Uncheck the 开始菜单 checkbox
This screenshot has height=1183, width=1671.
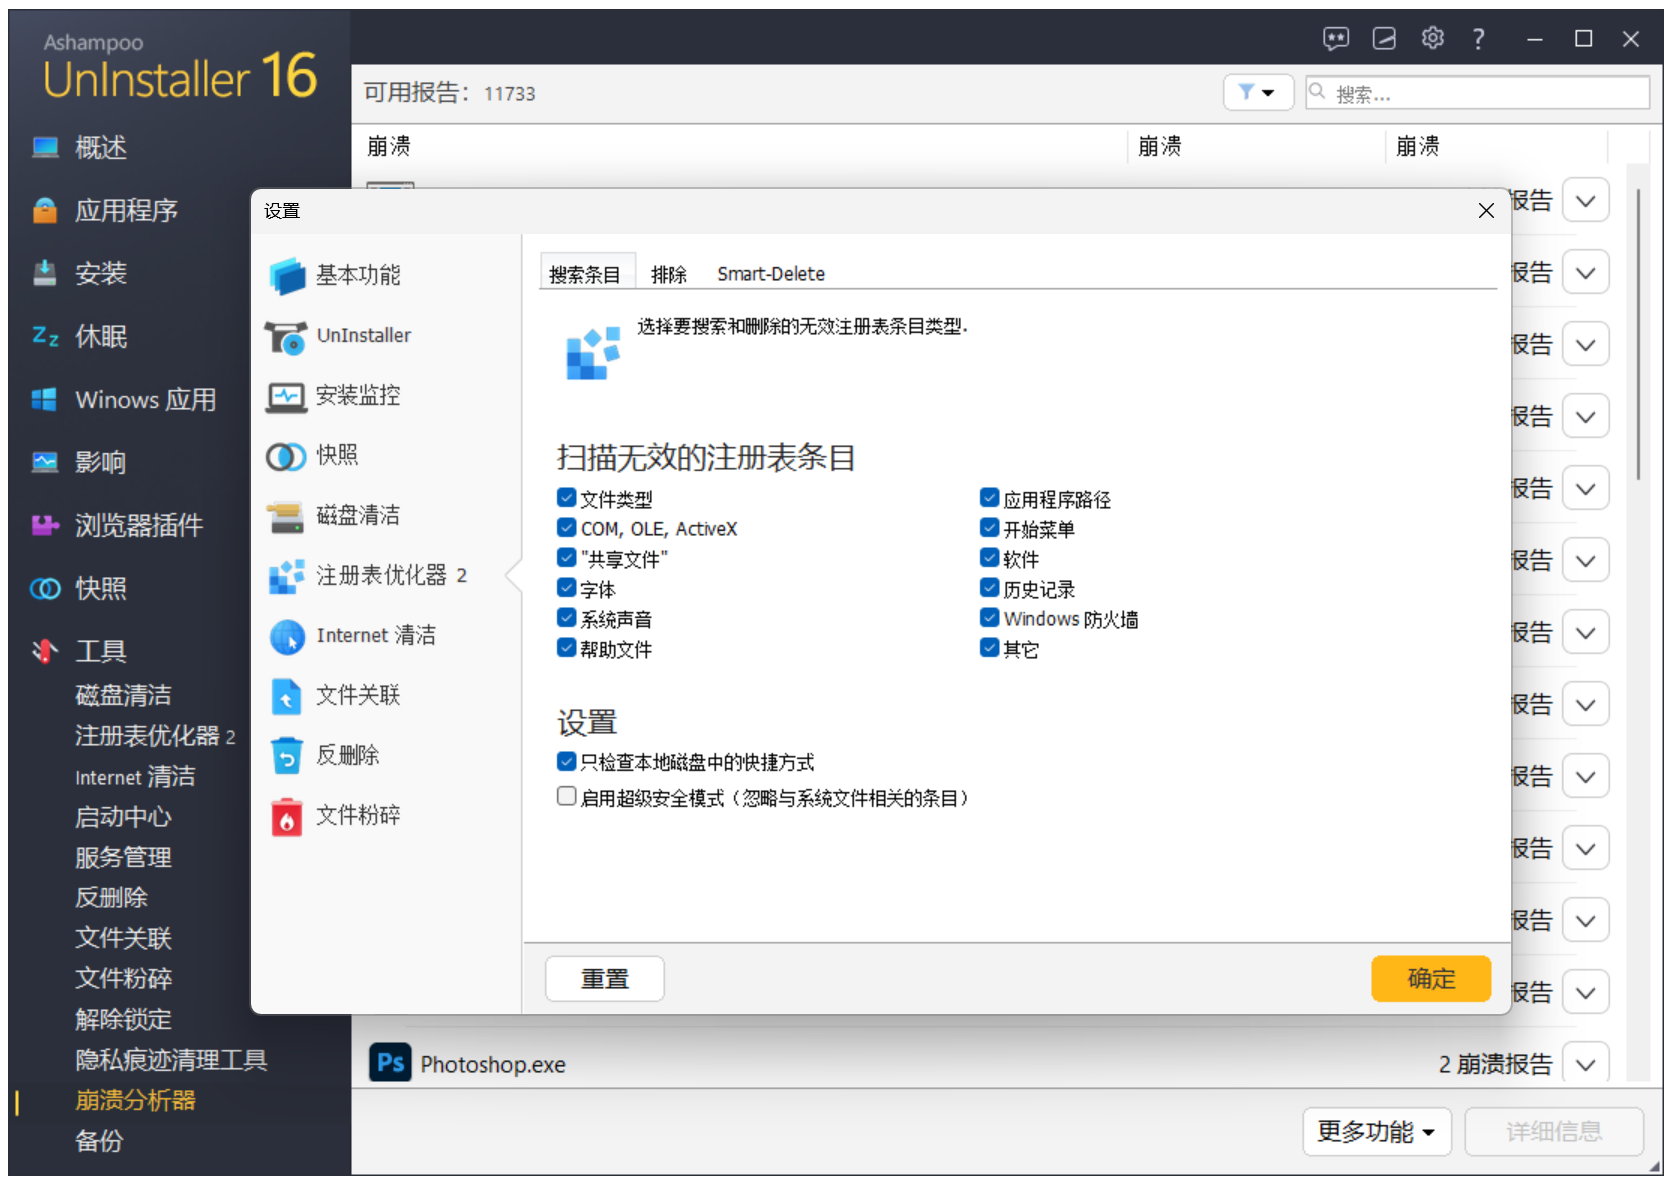point(990,528)
